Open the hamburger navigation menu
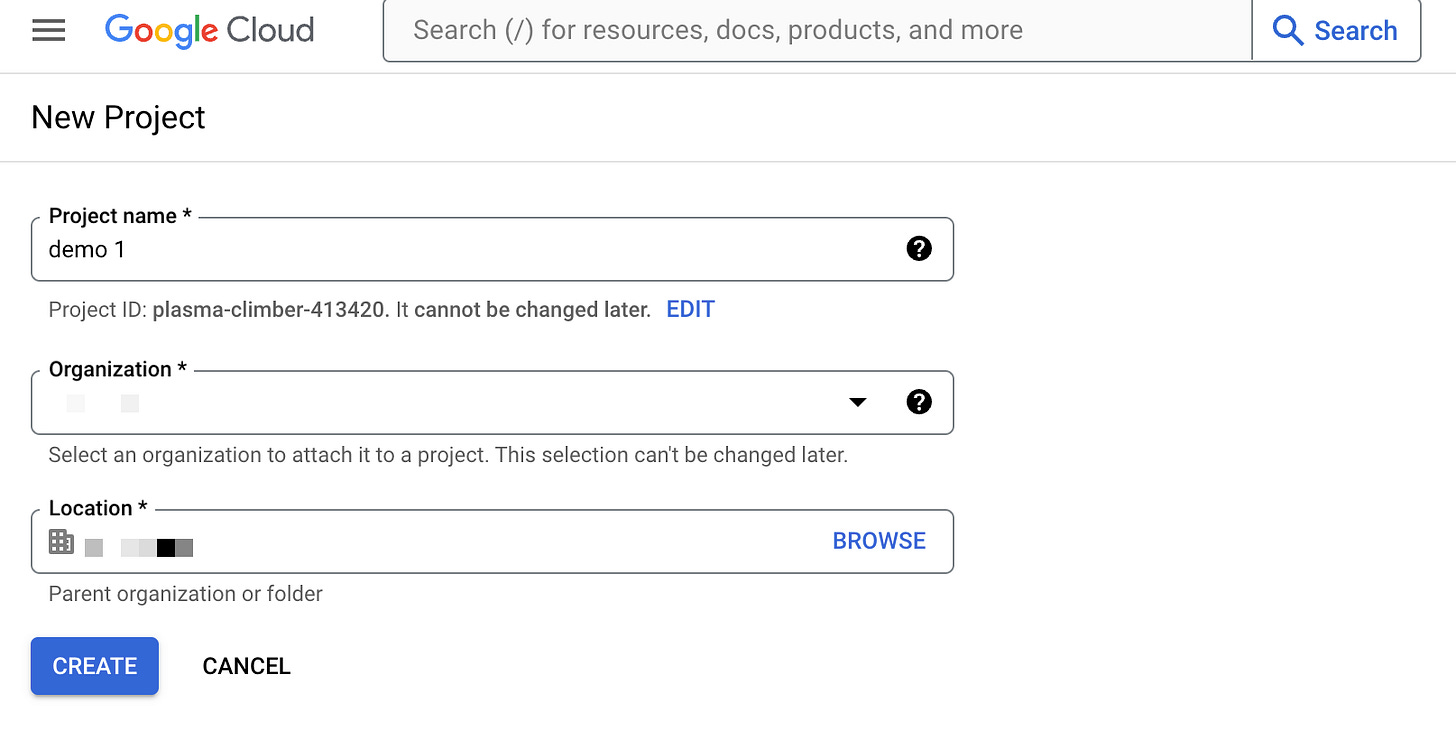 point(48,31)
